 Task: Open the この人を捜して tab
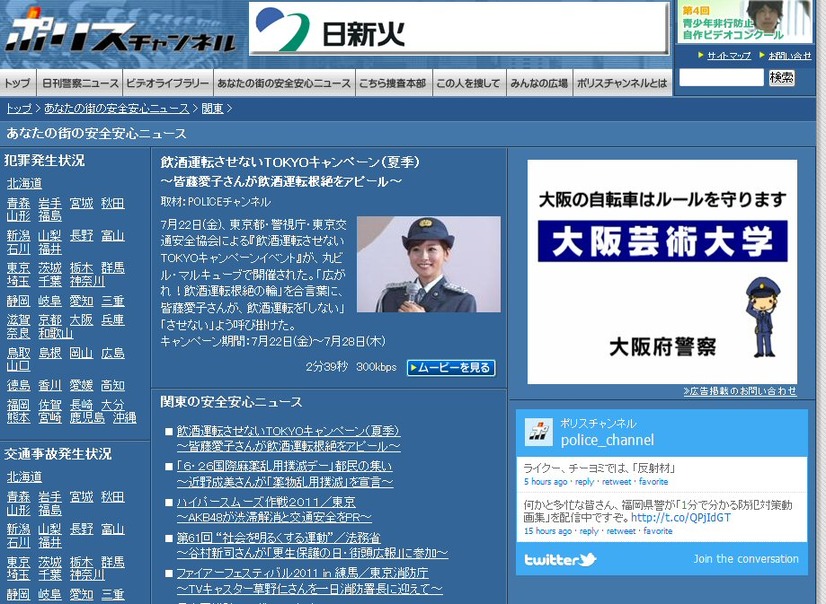pos(468,83)
